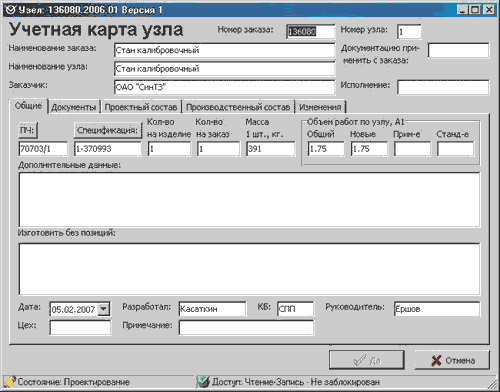Screen dimensions: 500x392
Task: Click the Общий work volume field
Action: point(326,149)
